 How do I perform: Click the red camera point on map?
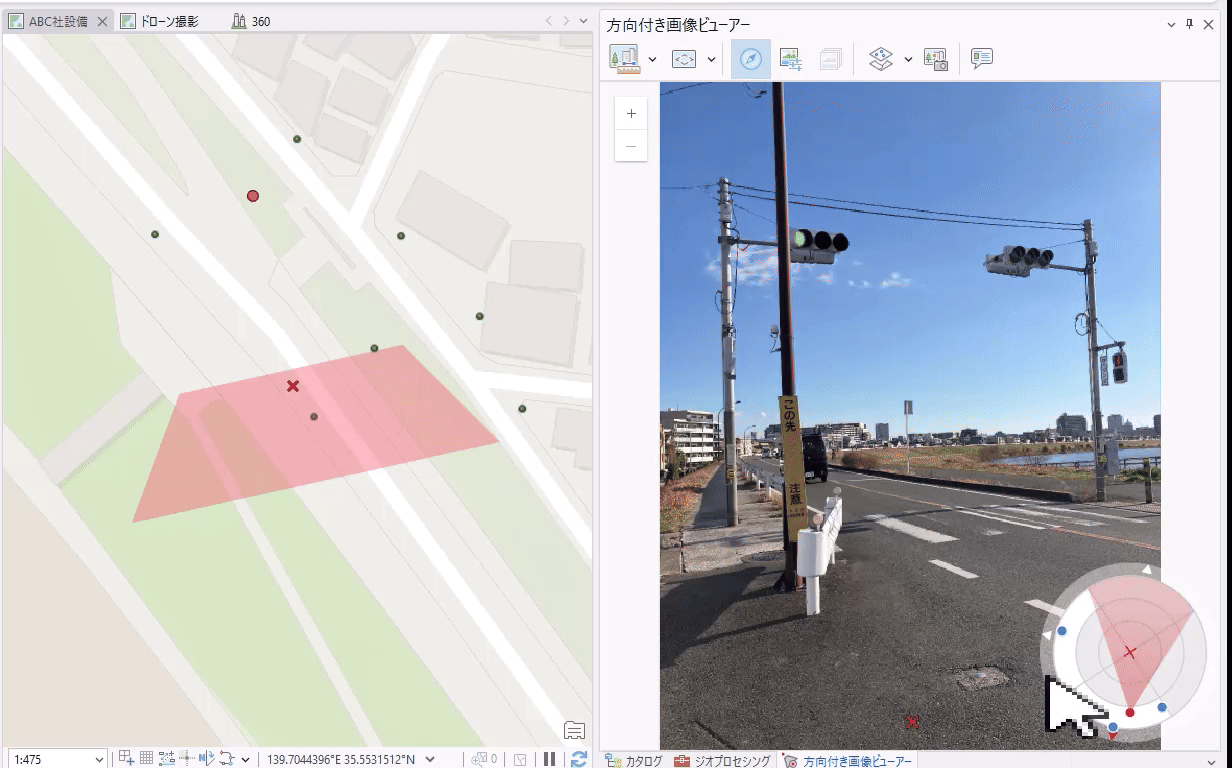click(x=253, y=196)
